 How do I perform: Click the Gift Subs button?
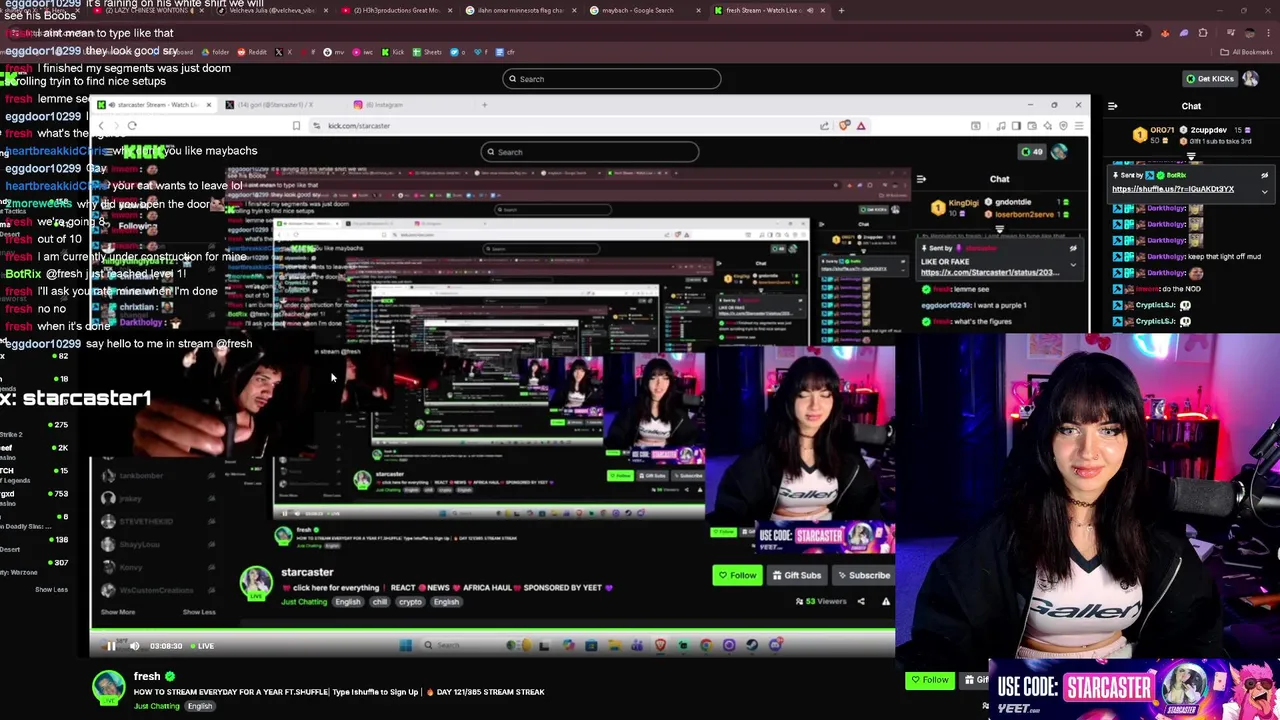[x=796, y=575]
